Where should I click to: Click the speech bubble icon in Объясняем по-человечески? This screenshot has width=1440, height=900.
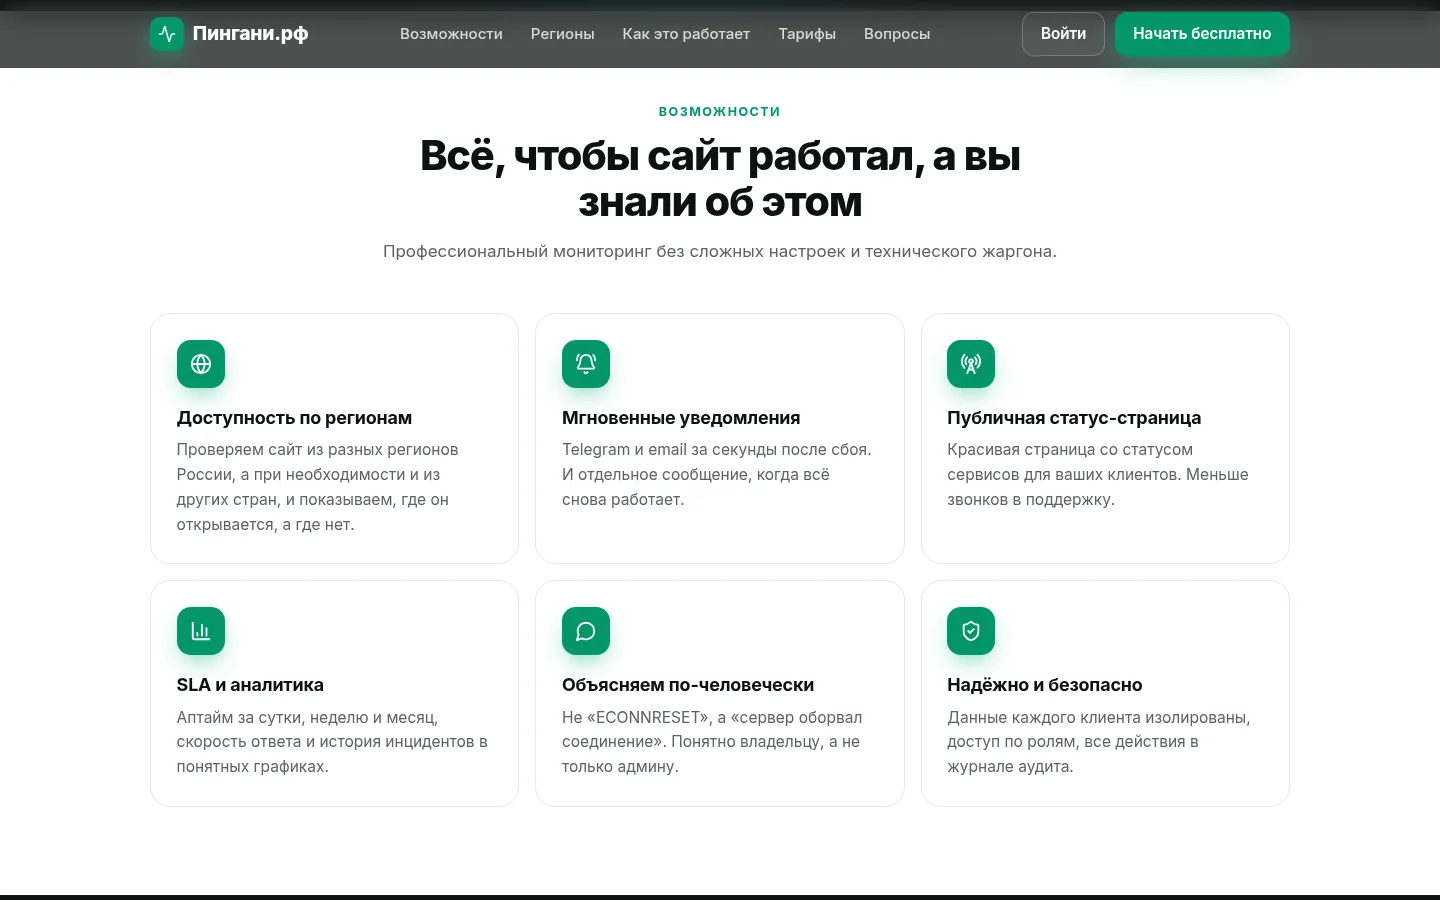tap(586, 631)
